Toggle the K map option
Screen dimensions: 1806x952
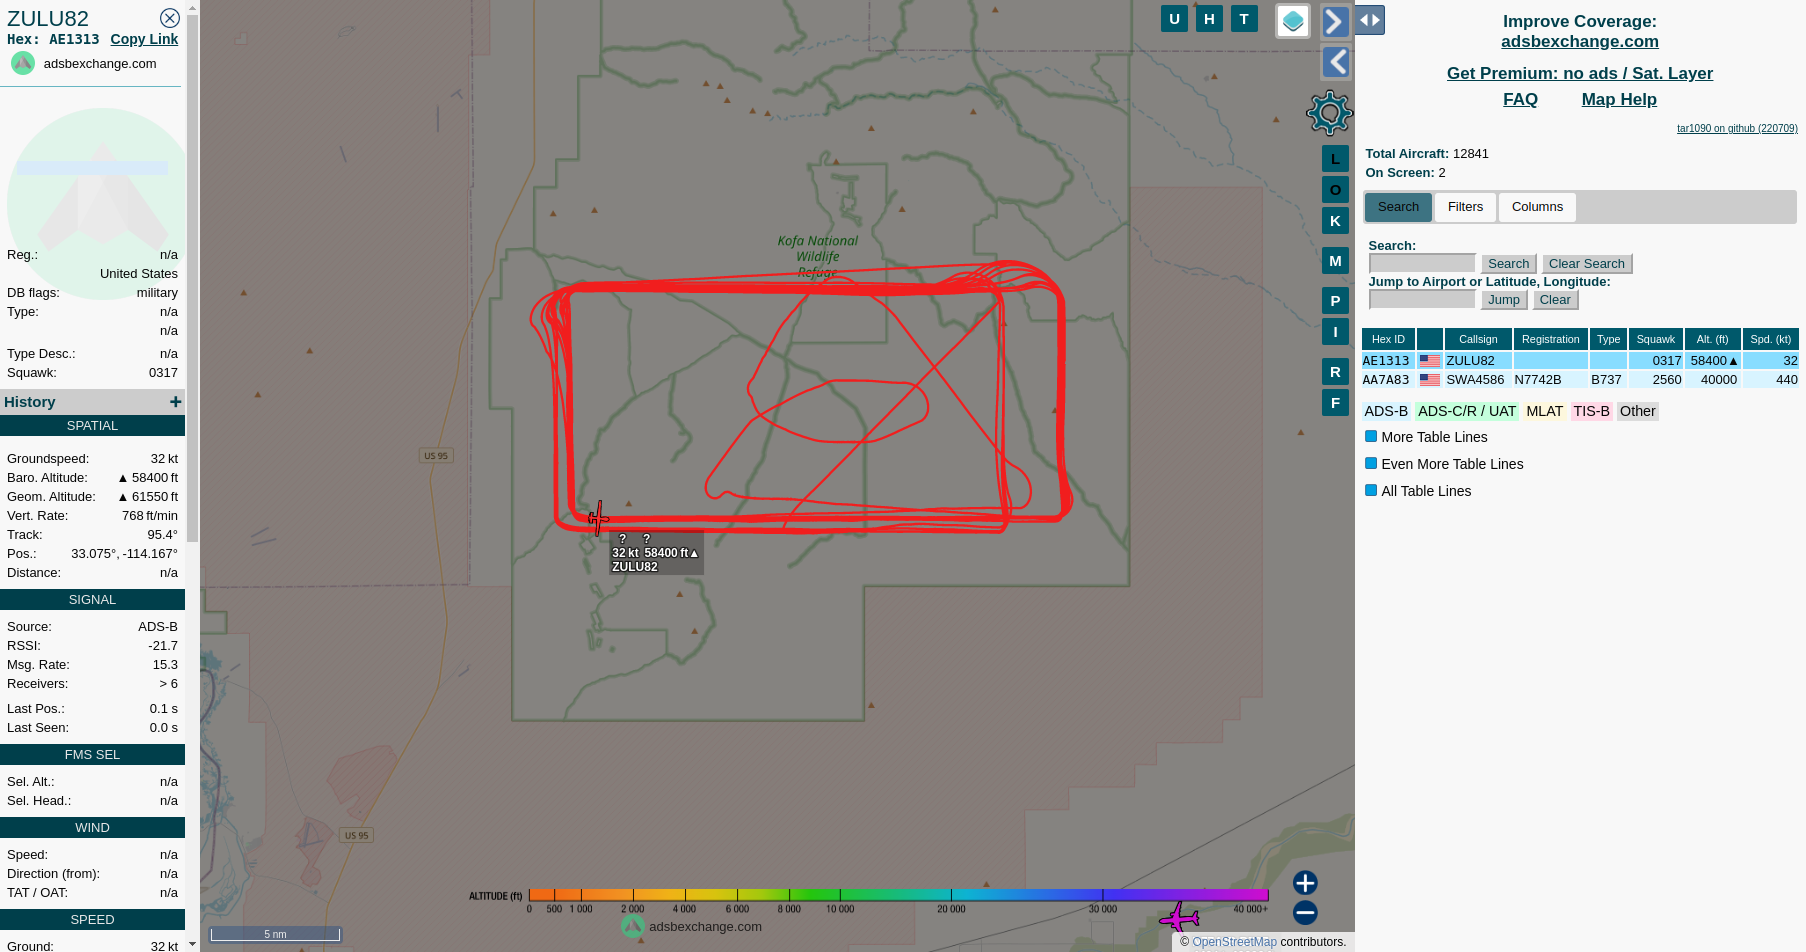1335,220
